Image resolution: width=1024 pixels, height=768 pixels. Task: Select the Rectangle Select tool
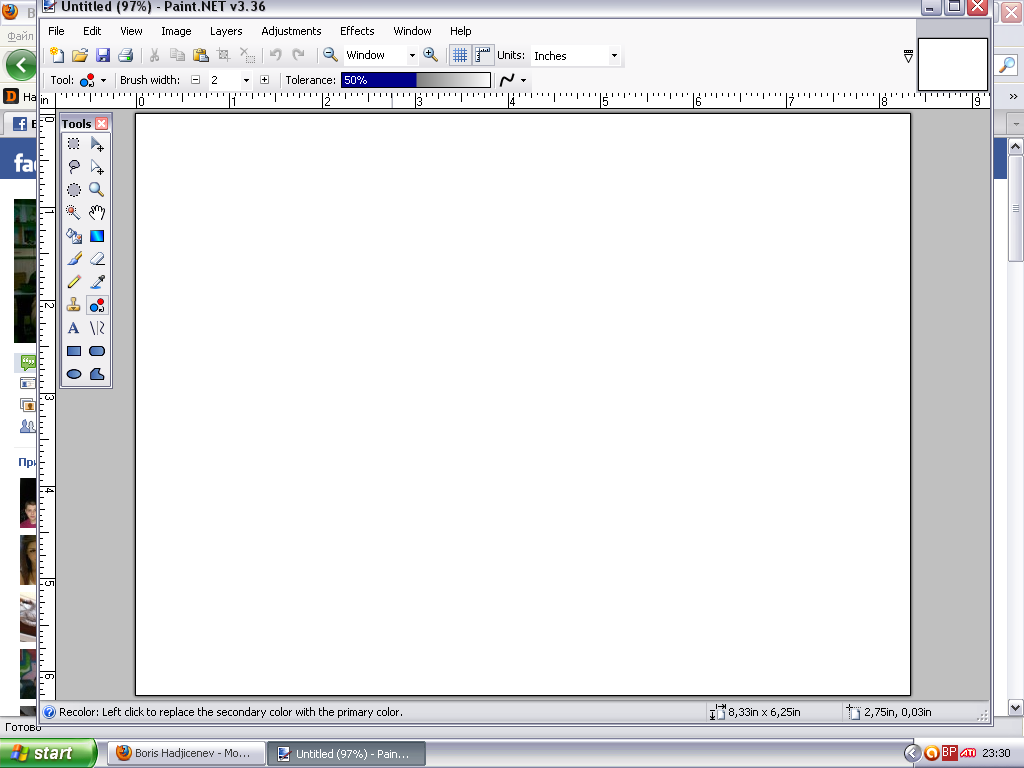click(x=74, y=144)
